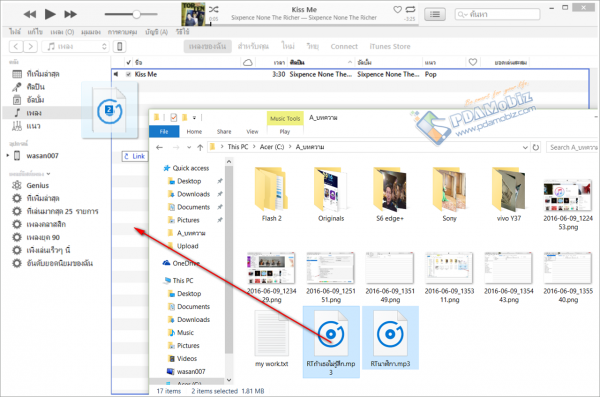
Task: Open the Home ribbon tab in Explorer
Action: [x=194, y=132]
